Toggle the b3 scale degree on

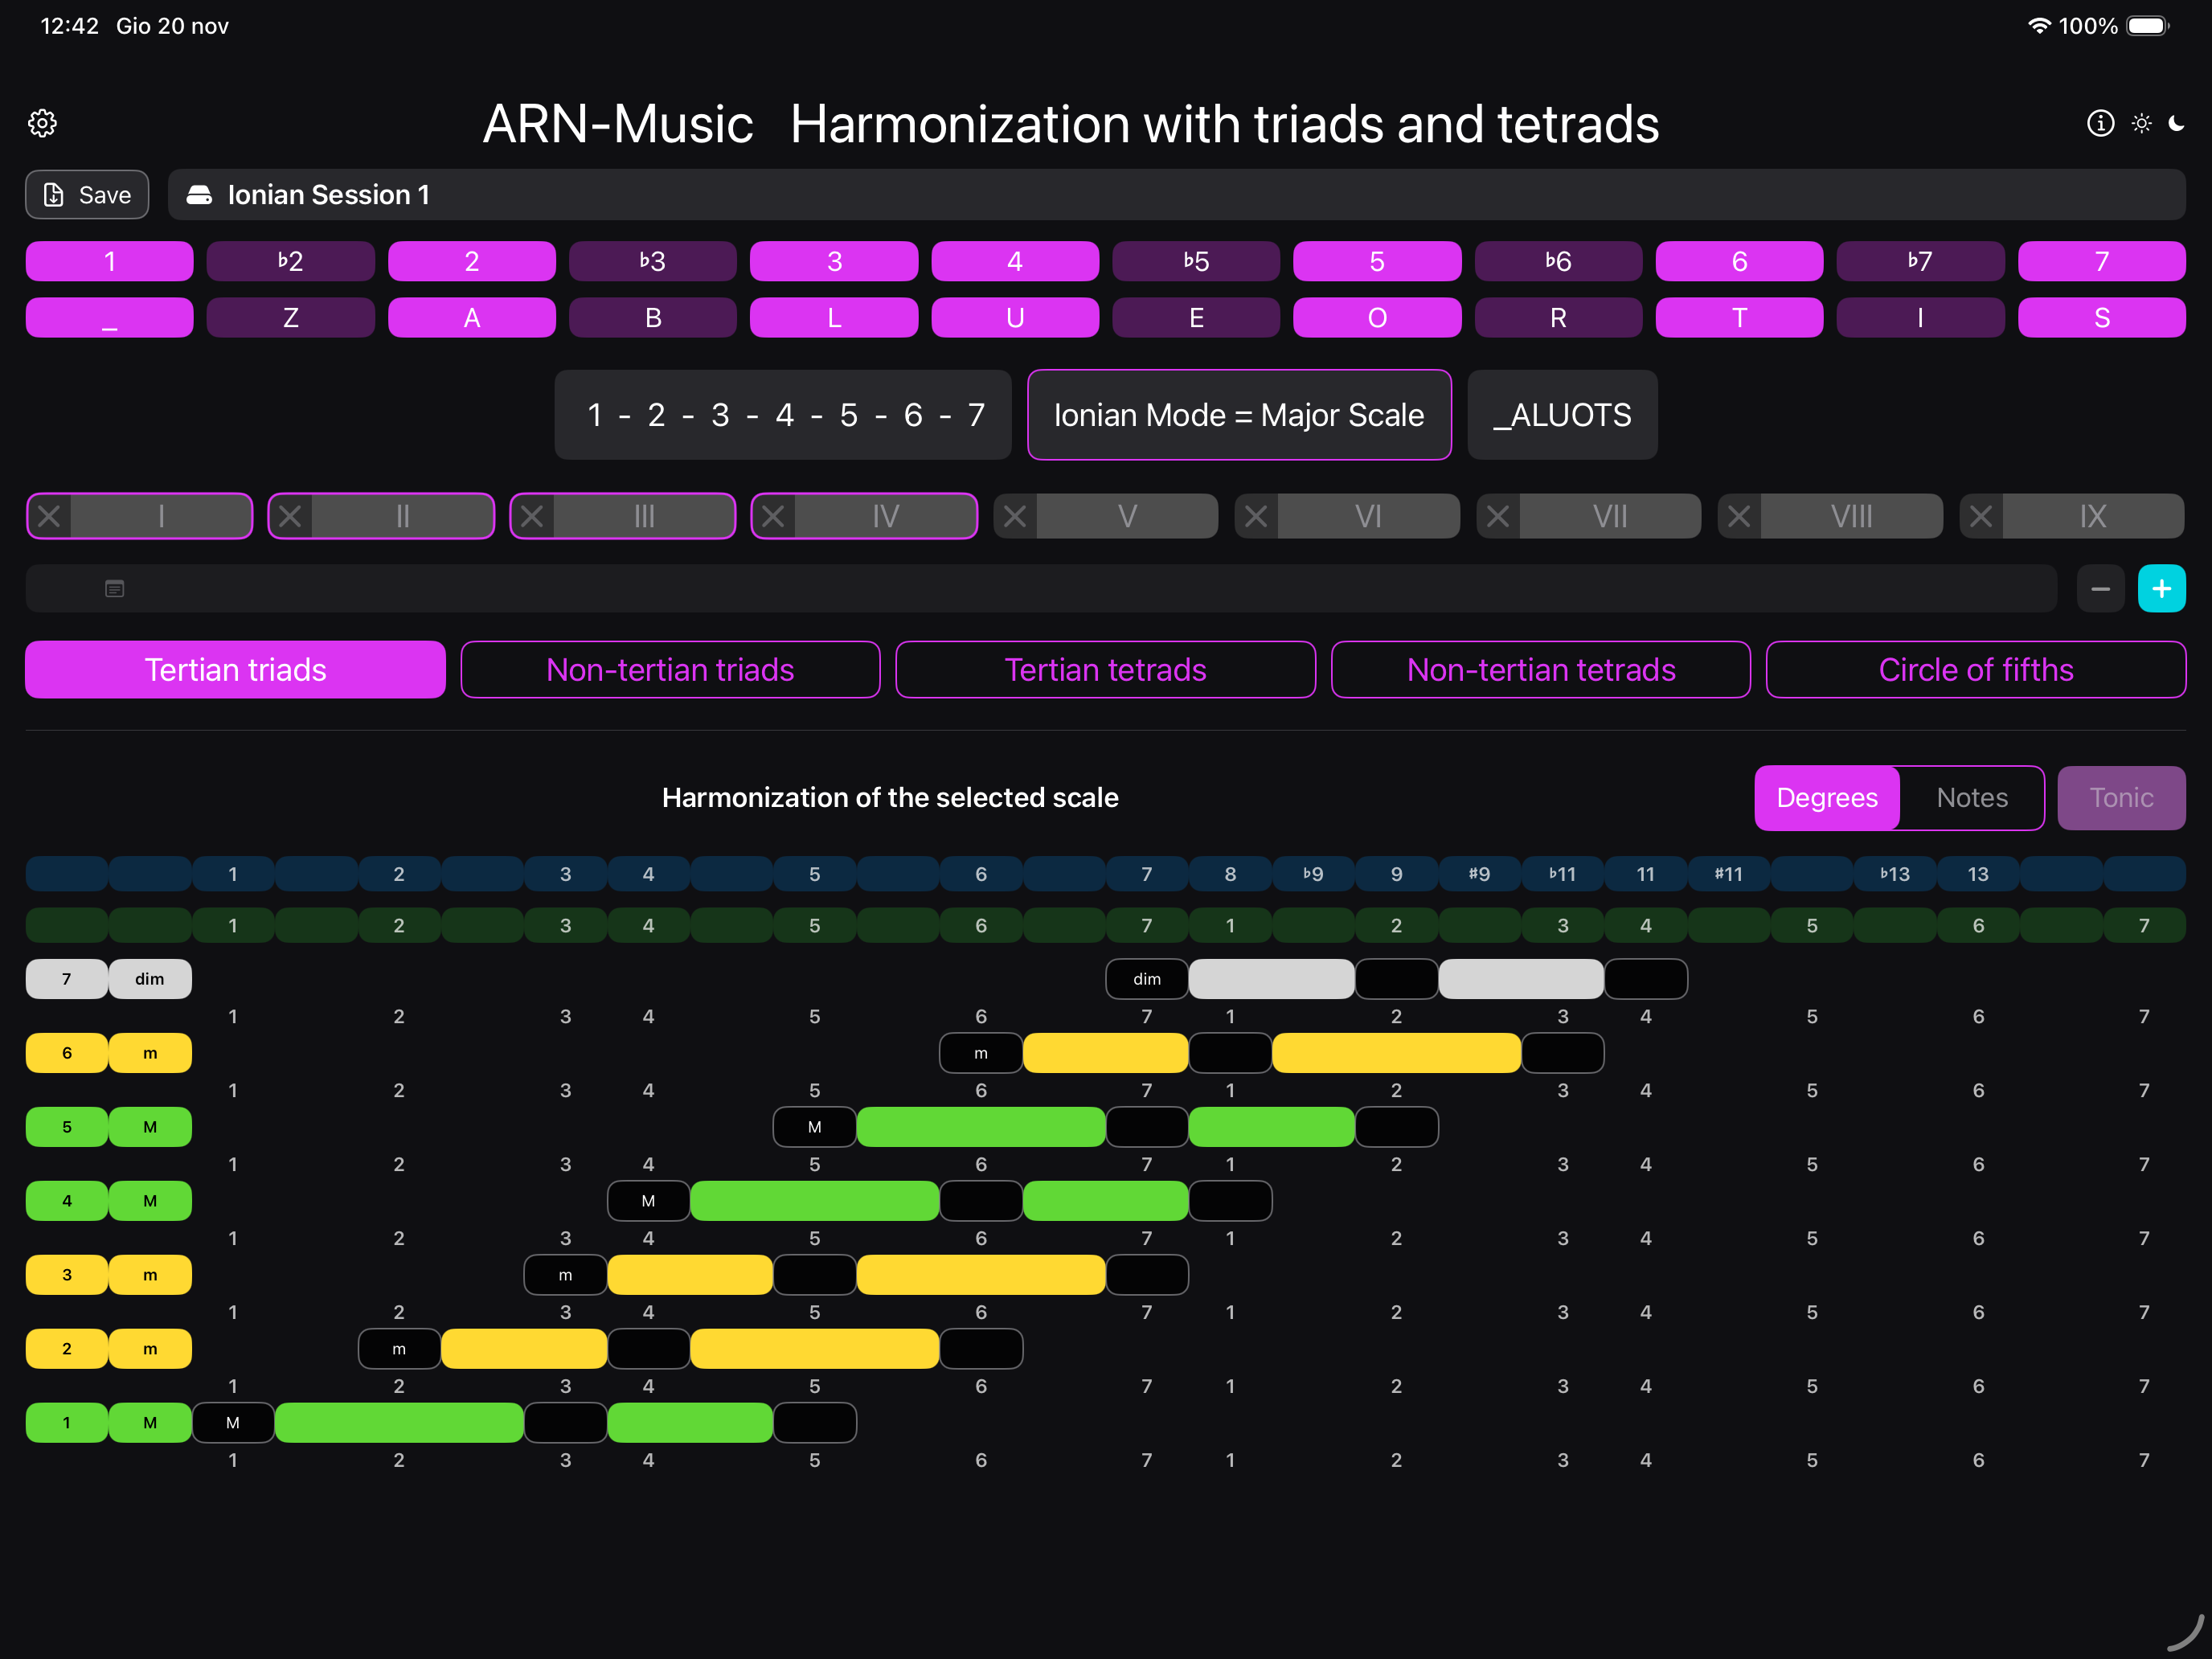pyautogui.click(x=652, y=261)
